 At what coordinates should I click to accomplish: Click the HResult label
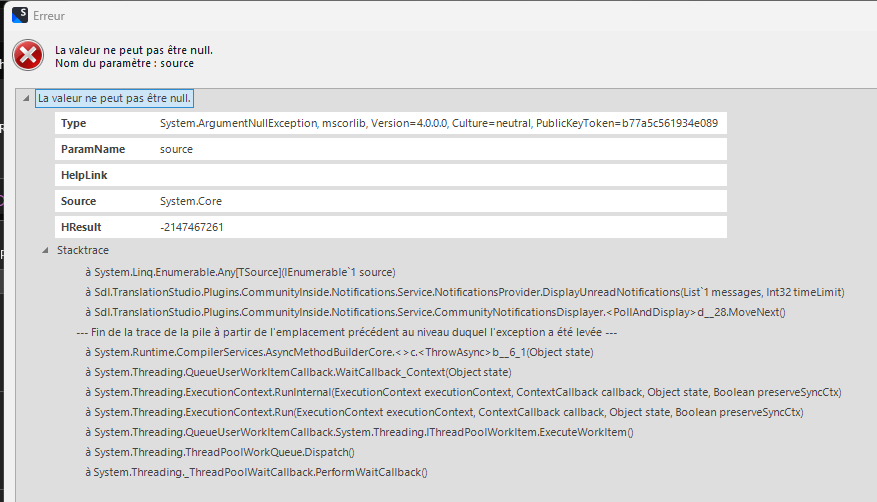(81, 228)
